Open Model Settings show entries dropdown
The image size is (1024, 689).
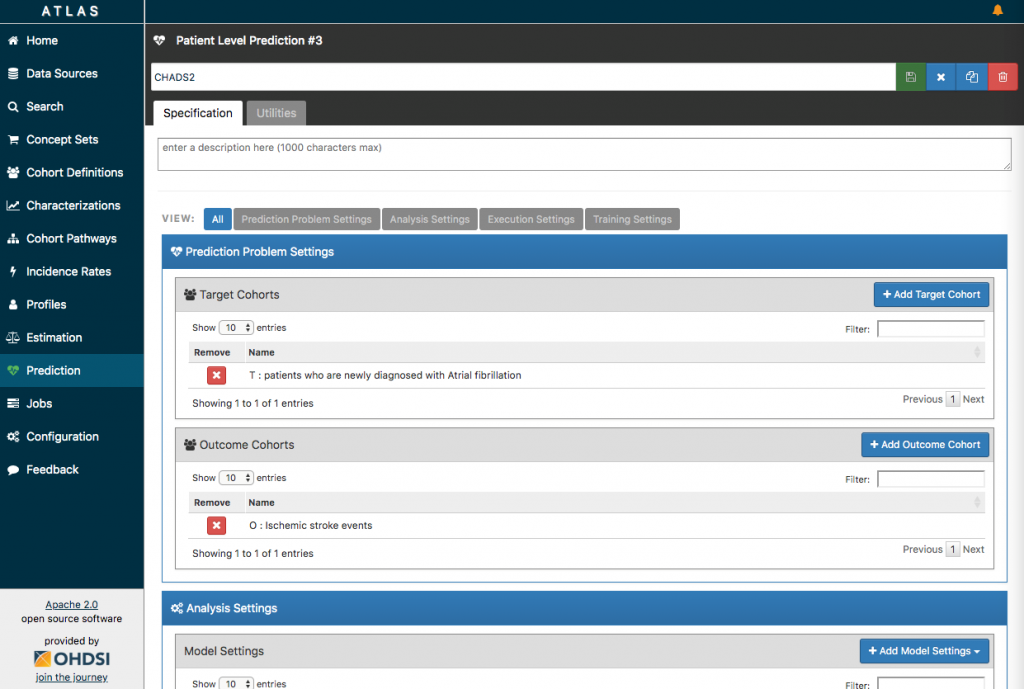[236, 683]
